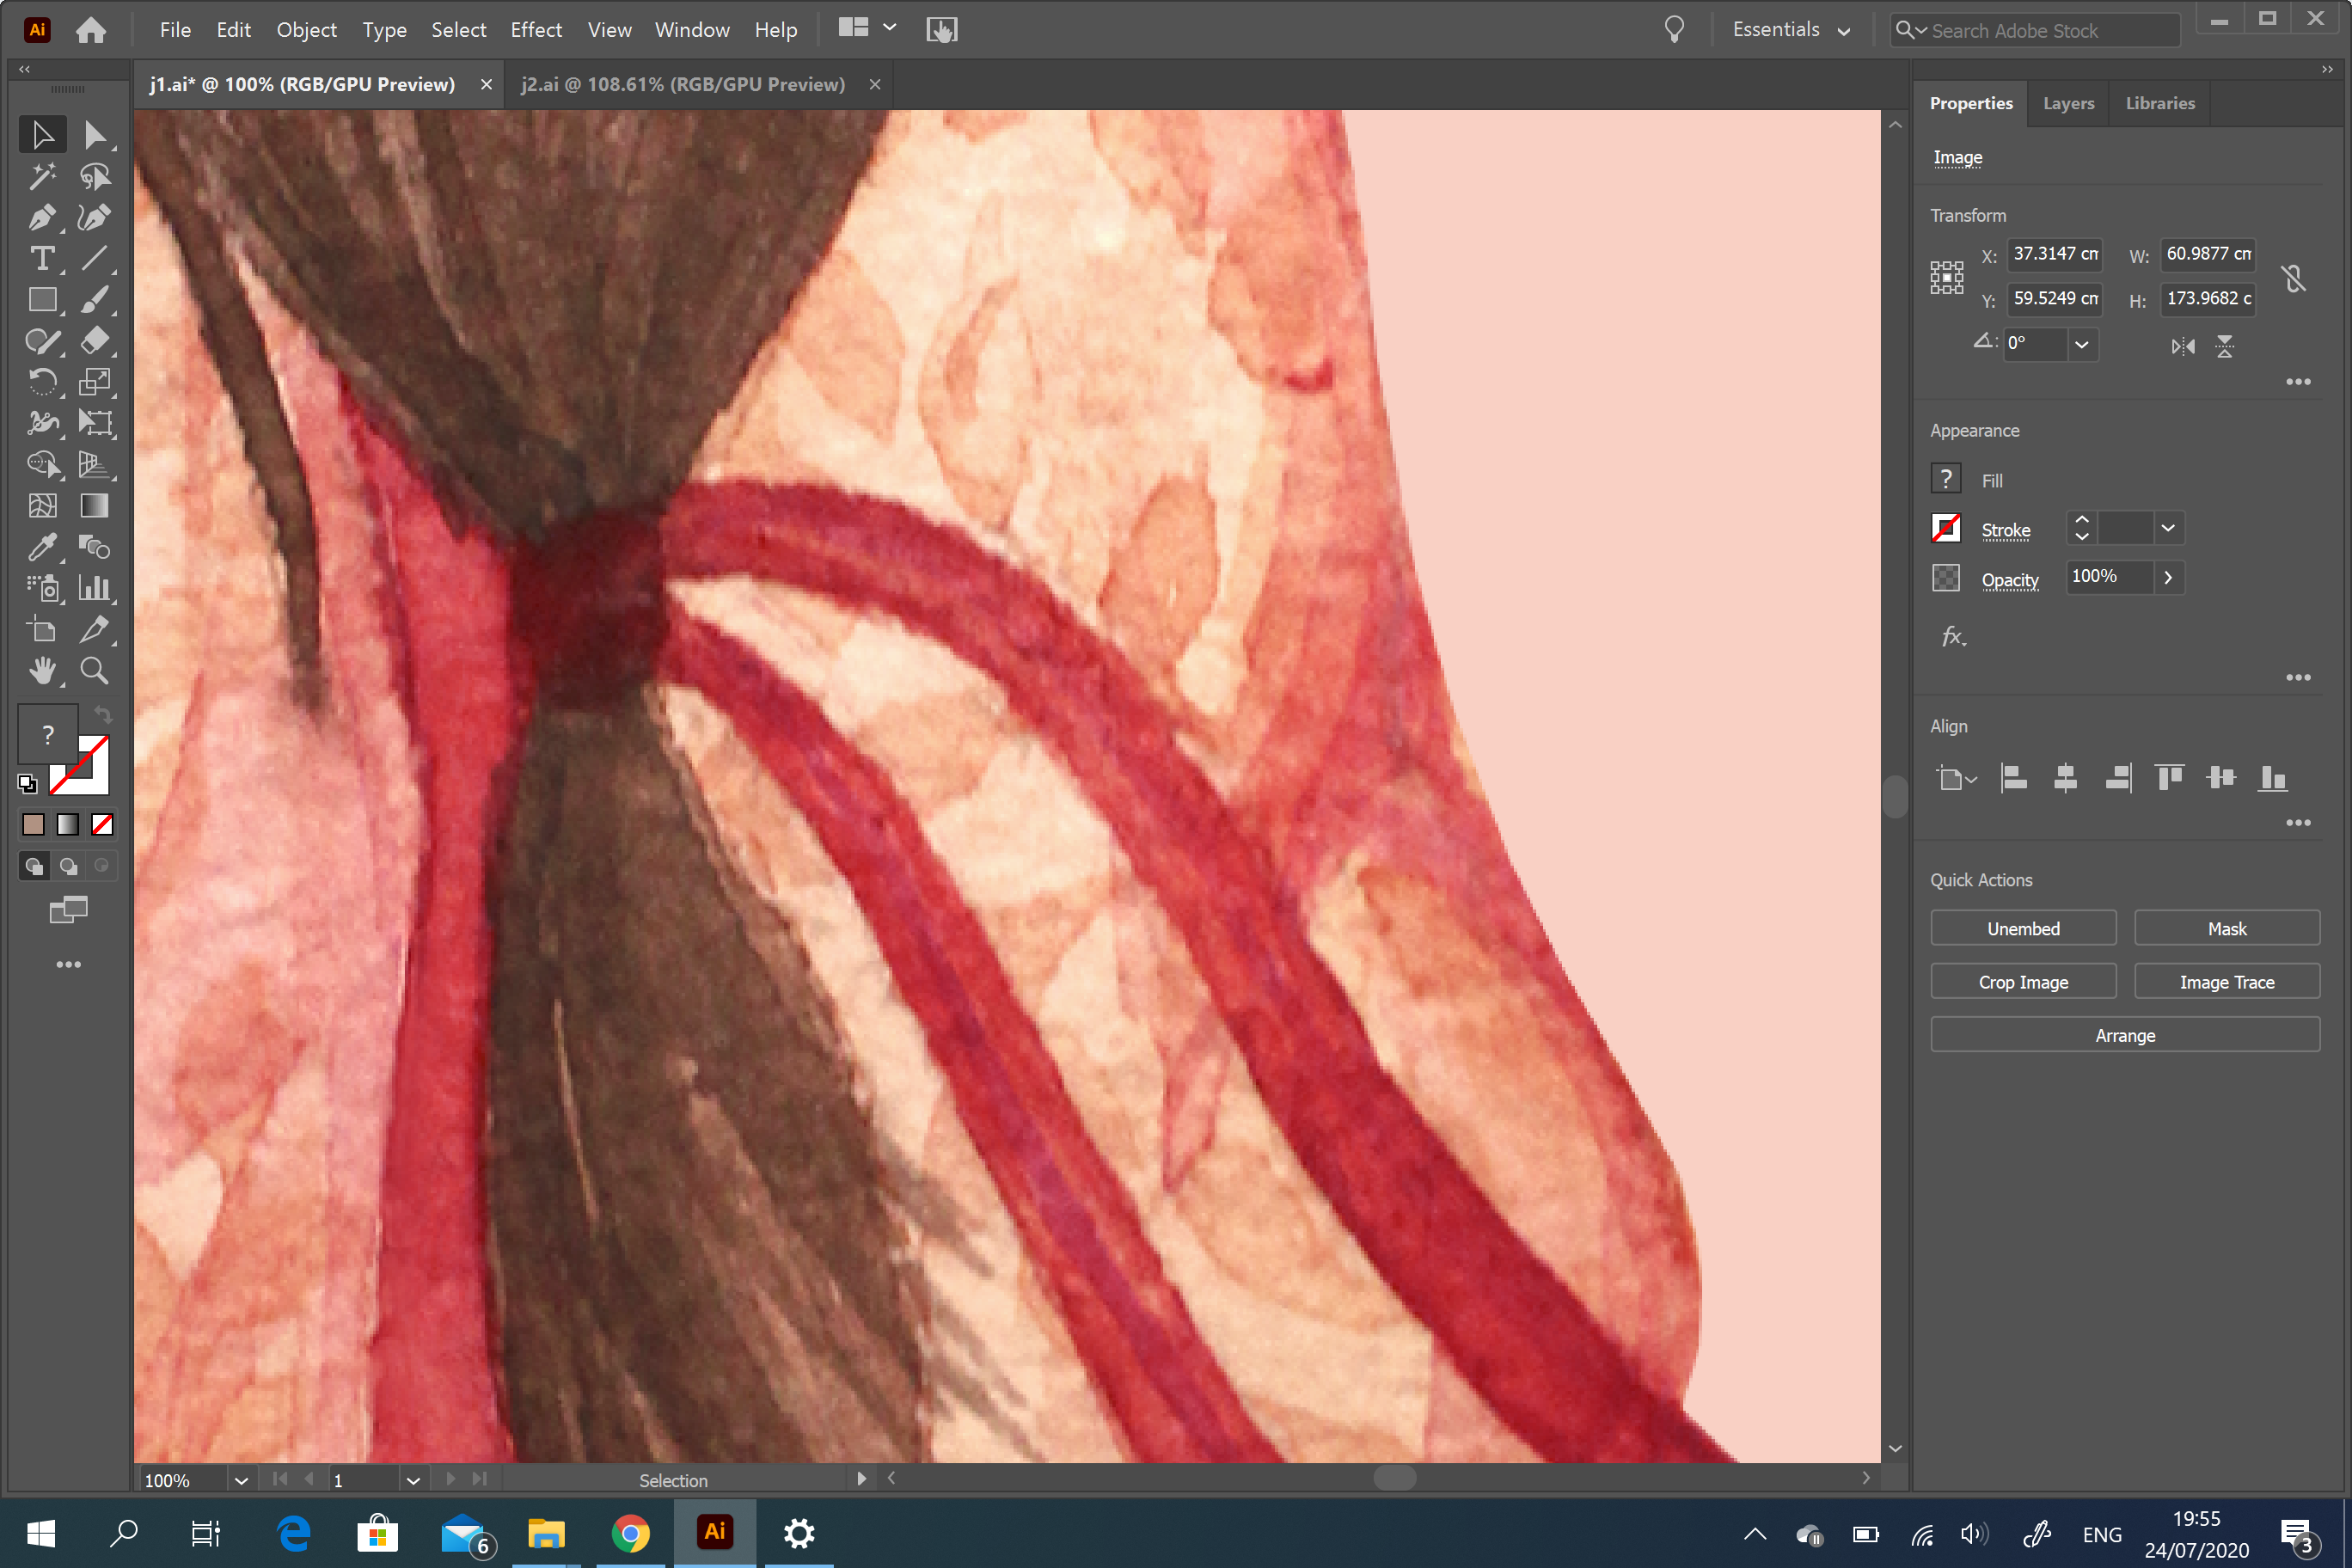Expand the rotation angle dropdown
The image size is (2352, 1568).
pyautogui.click(x=2083, y=344)
